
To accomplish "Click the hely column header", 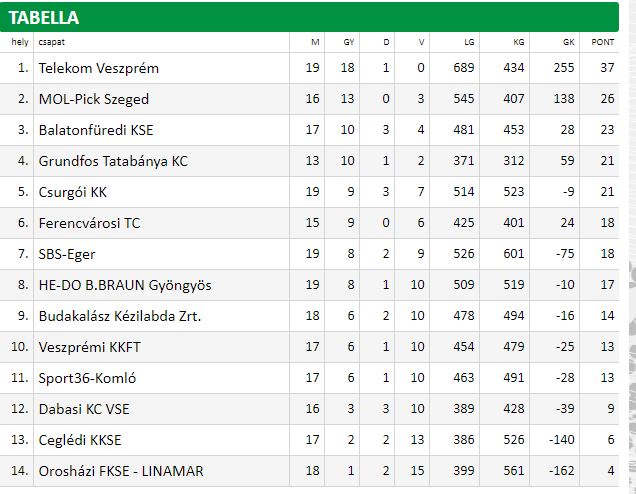I will tap(20, 42).
